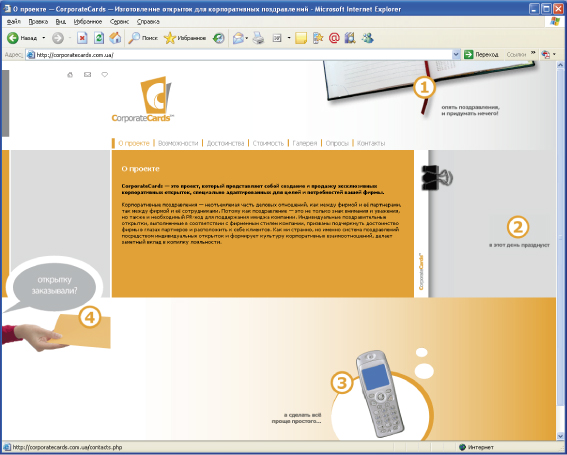Image resolution: width=567 pixels, height=455 pixels.
Task: Open the Edit button dropdown arrow
Action: 289,38
